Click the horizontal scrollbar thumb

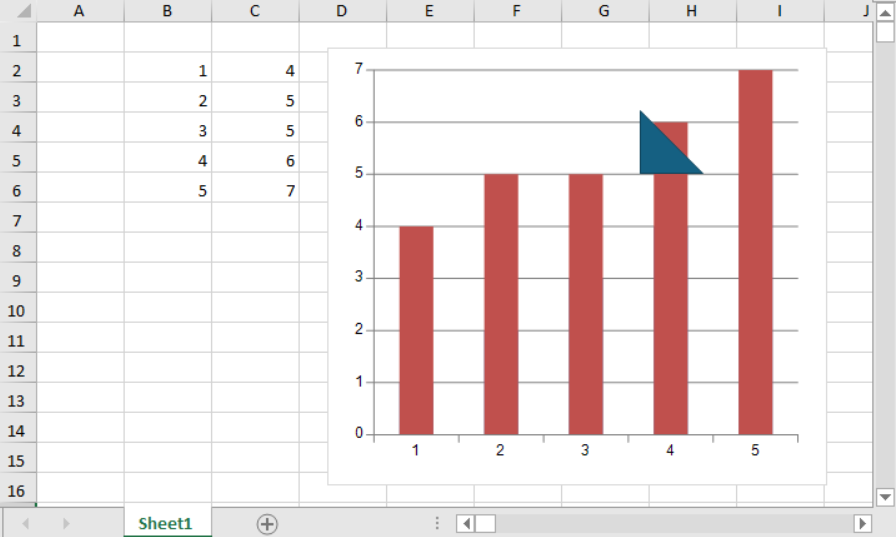click(485, 524)
